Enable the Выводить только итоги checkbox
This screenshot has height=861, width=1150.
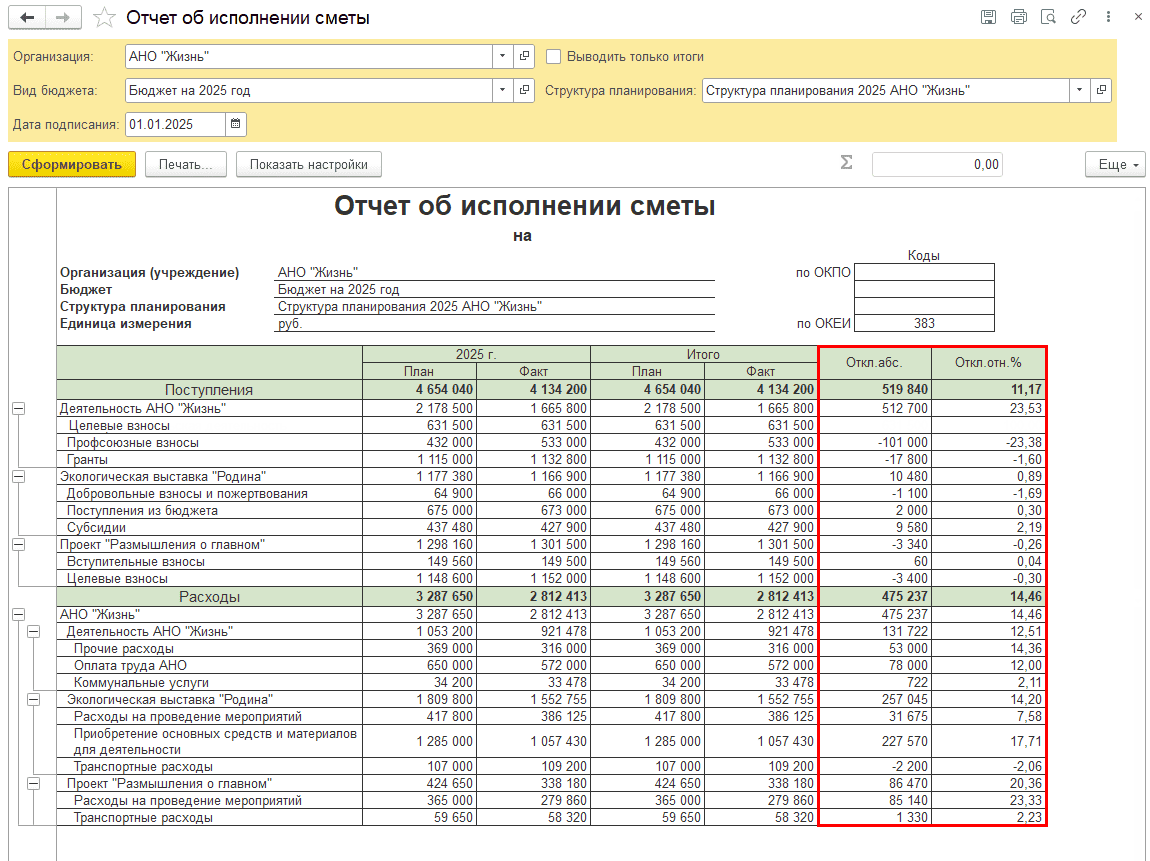tap(554, 57)
